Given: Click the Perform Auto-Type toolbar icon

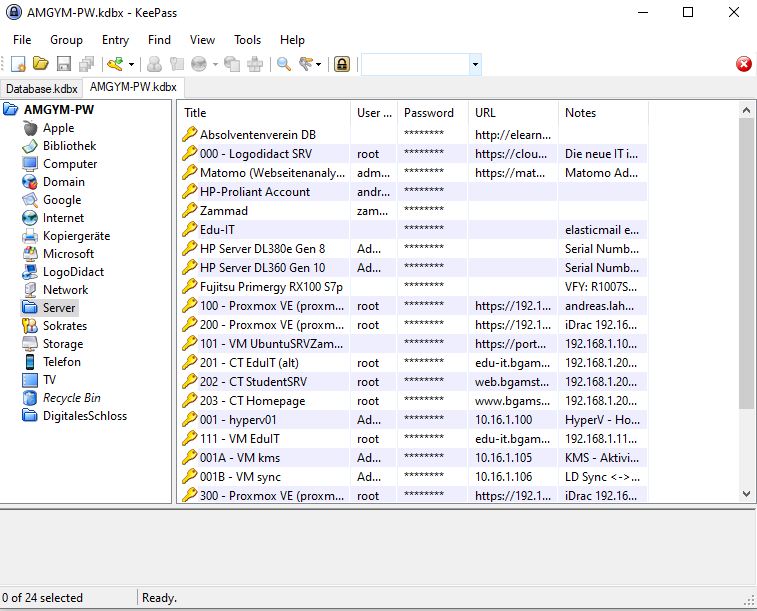Looking at the screenshot, I should tap(255, 64).
